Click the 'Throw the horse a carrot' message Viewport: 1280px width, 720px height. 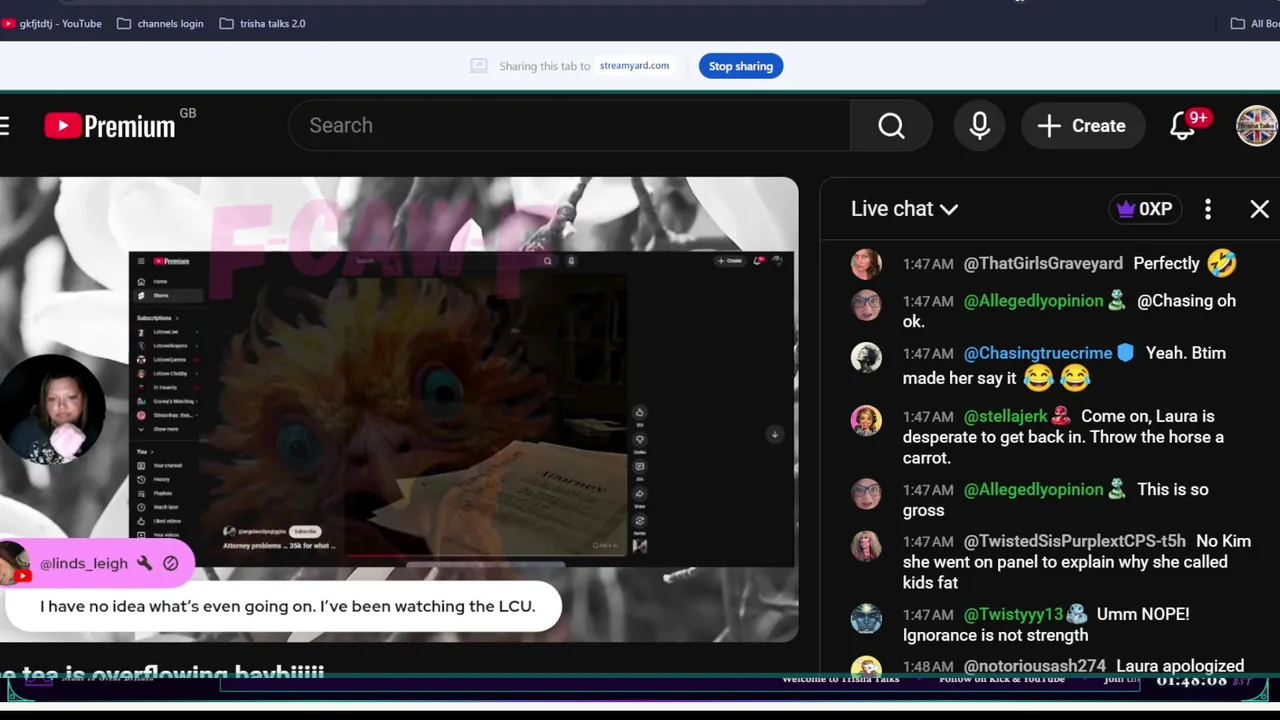[x=1063, y=437]
